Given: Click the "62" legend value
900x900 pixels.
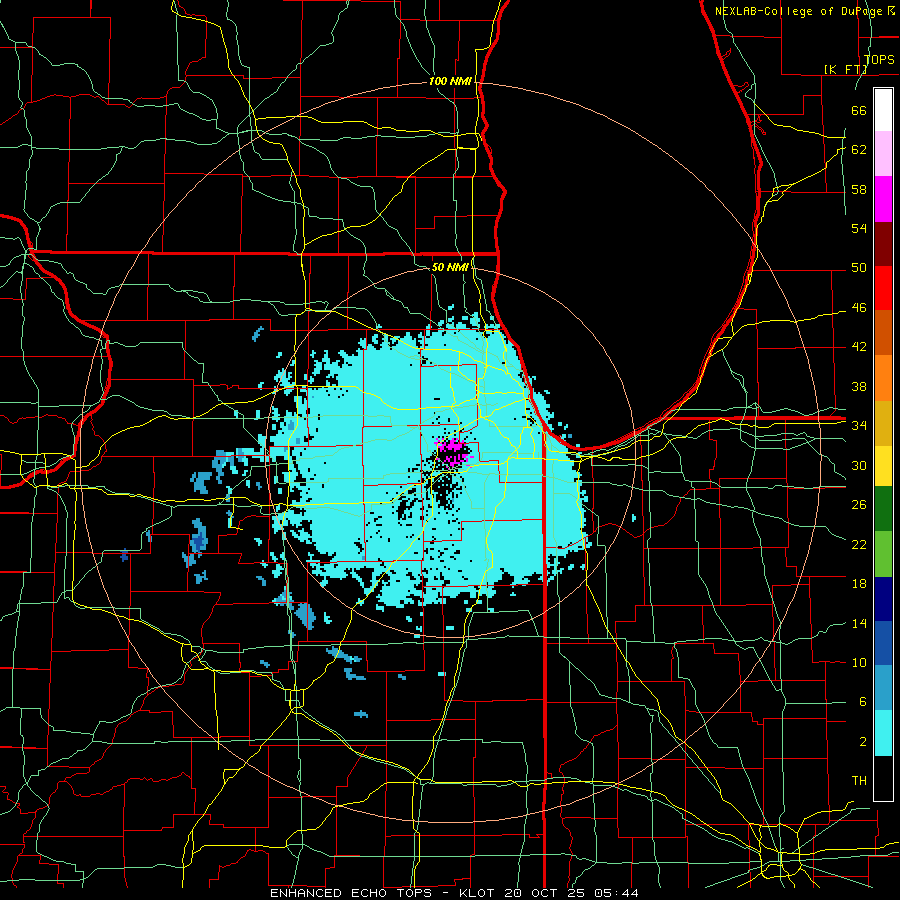Looking at the screenshot, I should (859, 149).
